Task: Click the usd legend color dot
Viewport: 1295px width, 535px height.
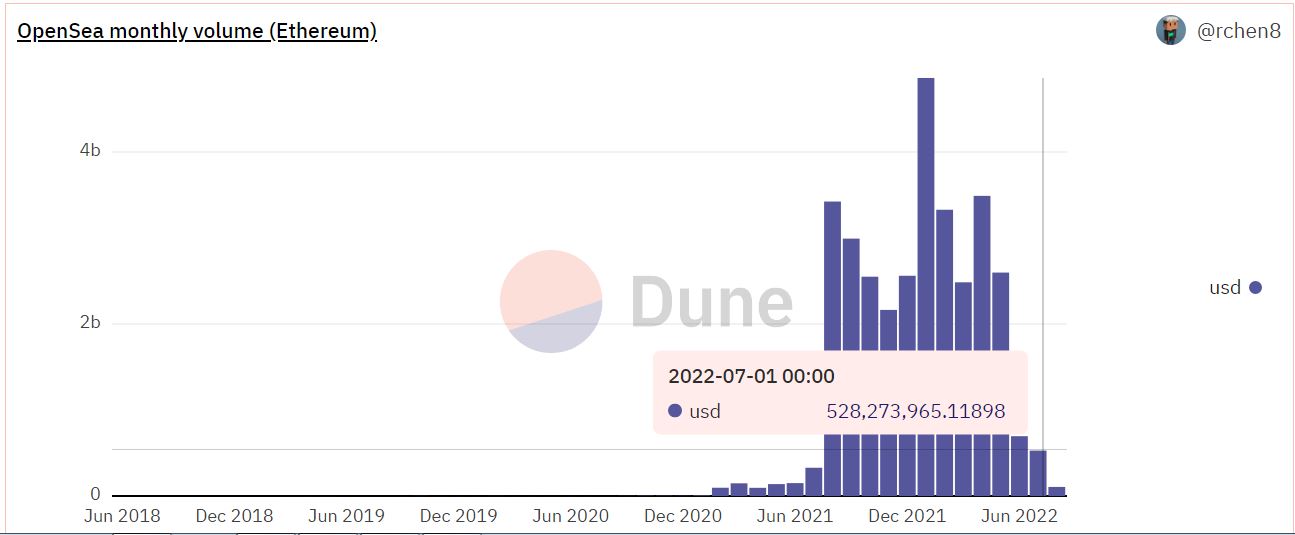Action: tap(1256, 288)
